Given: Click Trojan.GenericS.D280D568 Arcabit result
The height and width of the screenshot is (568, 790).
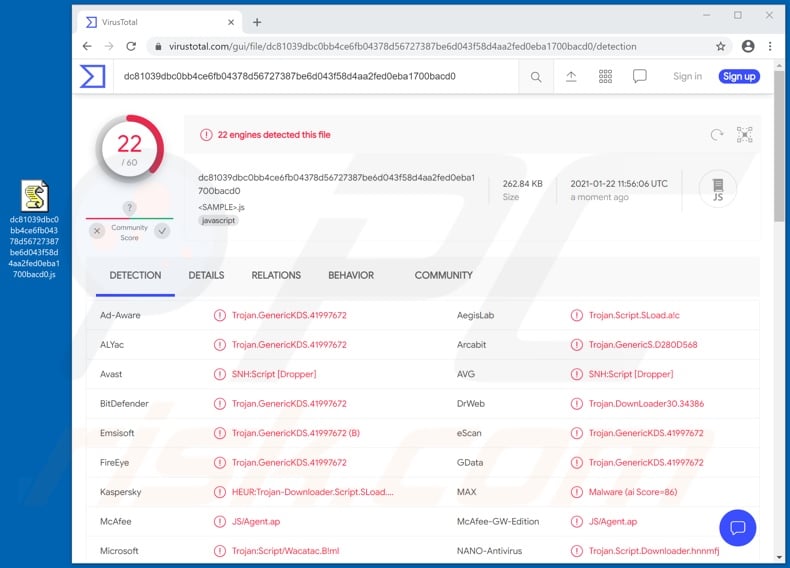Looking at the screenshot, I should pyautogui.click(x=643, y=345).
